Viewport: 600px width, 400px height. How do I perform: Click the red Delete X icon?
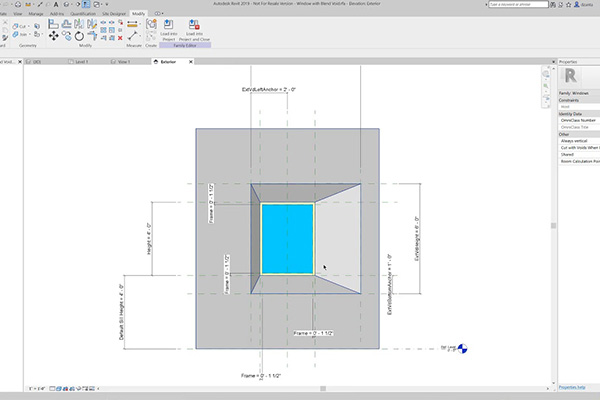coord(120,38)
